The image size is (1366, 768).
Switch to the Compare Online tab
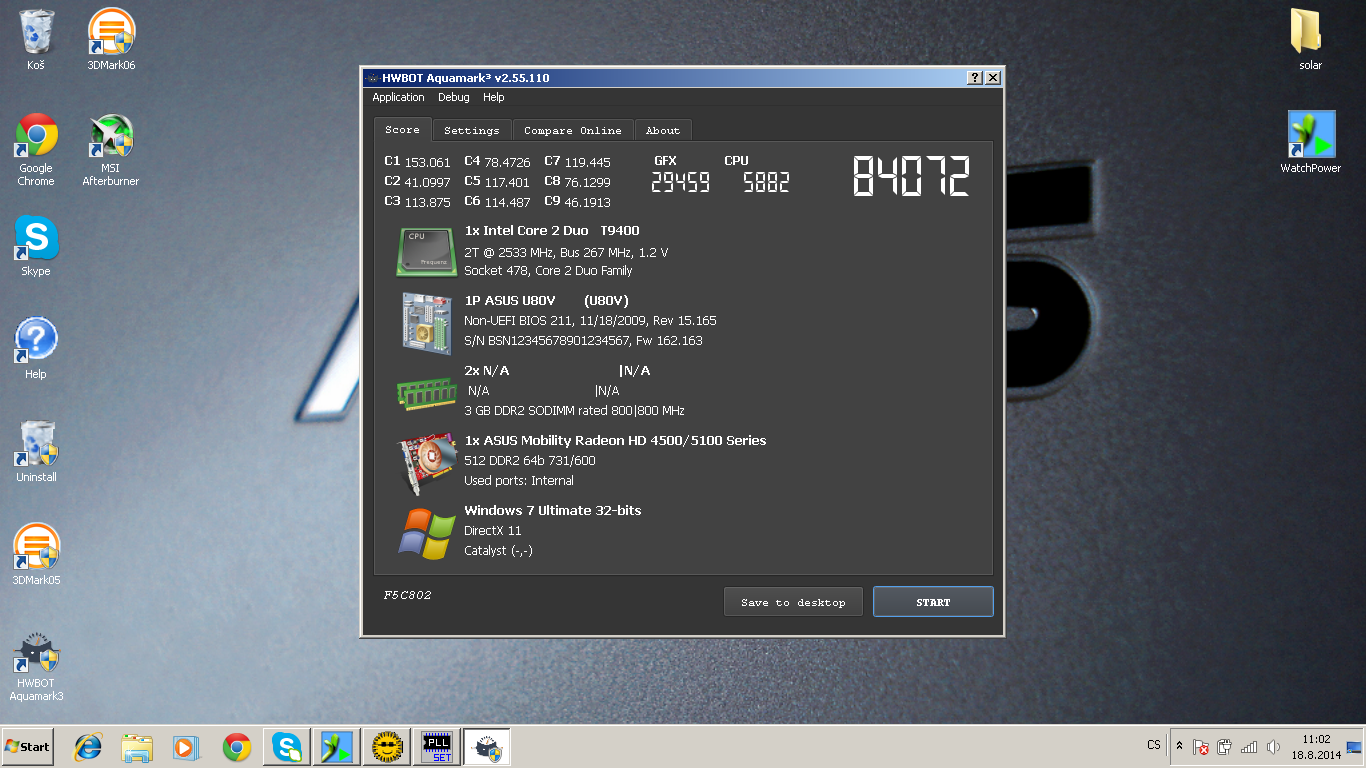click(x=573, y=130)
